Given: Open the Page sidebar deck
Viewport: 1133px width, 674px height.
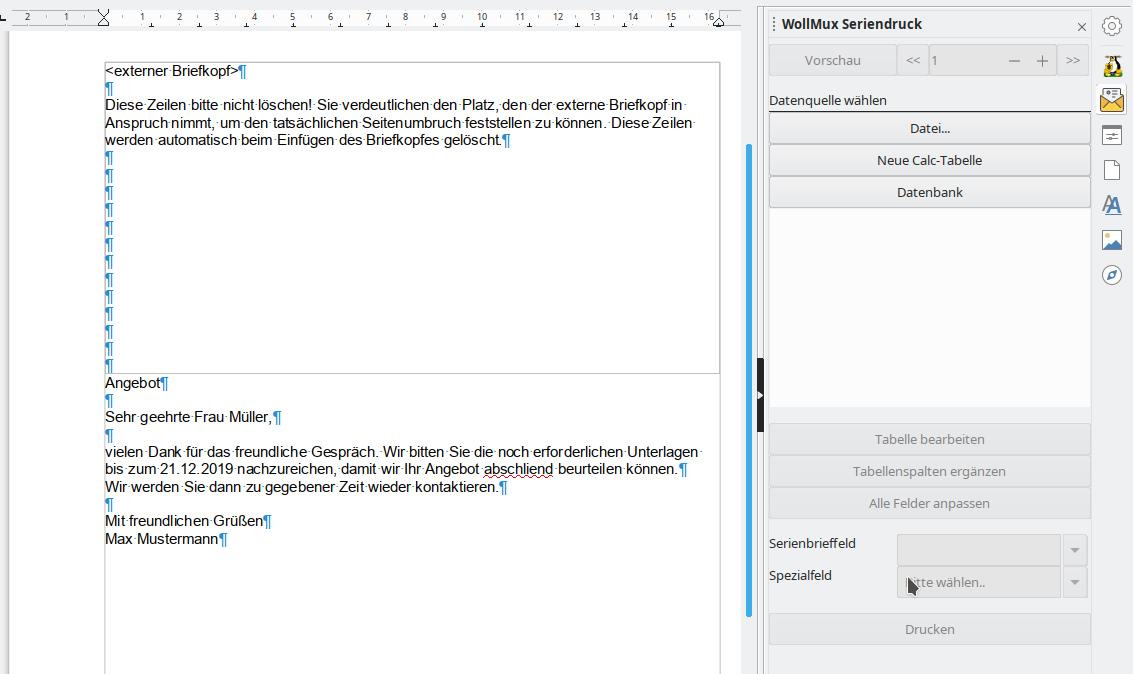Looking at the screenshot, I should [1111, 170].
